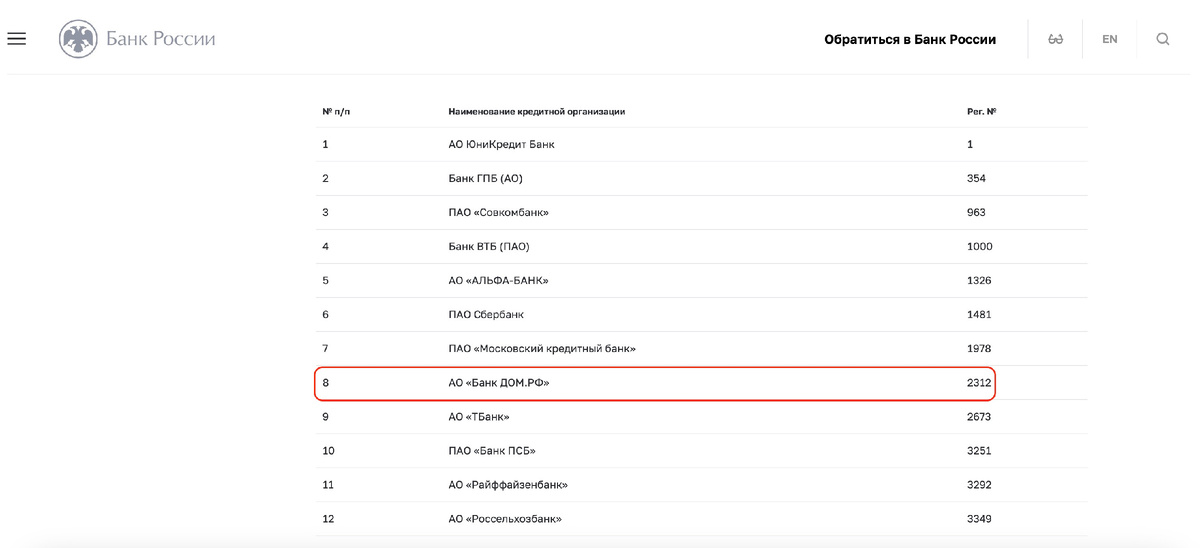Select АО «Банк ДОМ.РФ» row name

[x=499, y=383]
